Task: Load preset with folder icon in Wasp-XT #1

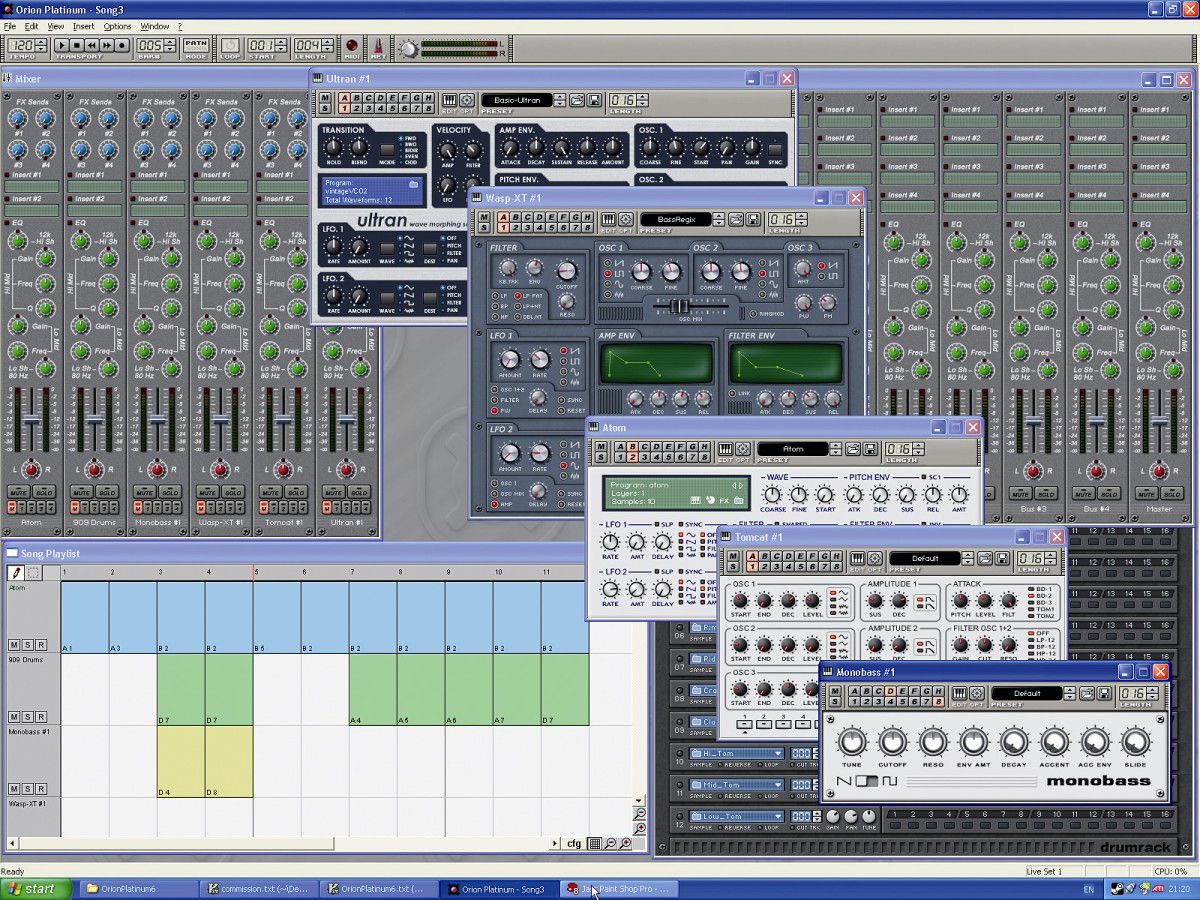Action: point(736,219)
